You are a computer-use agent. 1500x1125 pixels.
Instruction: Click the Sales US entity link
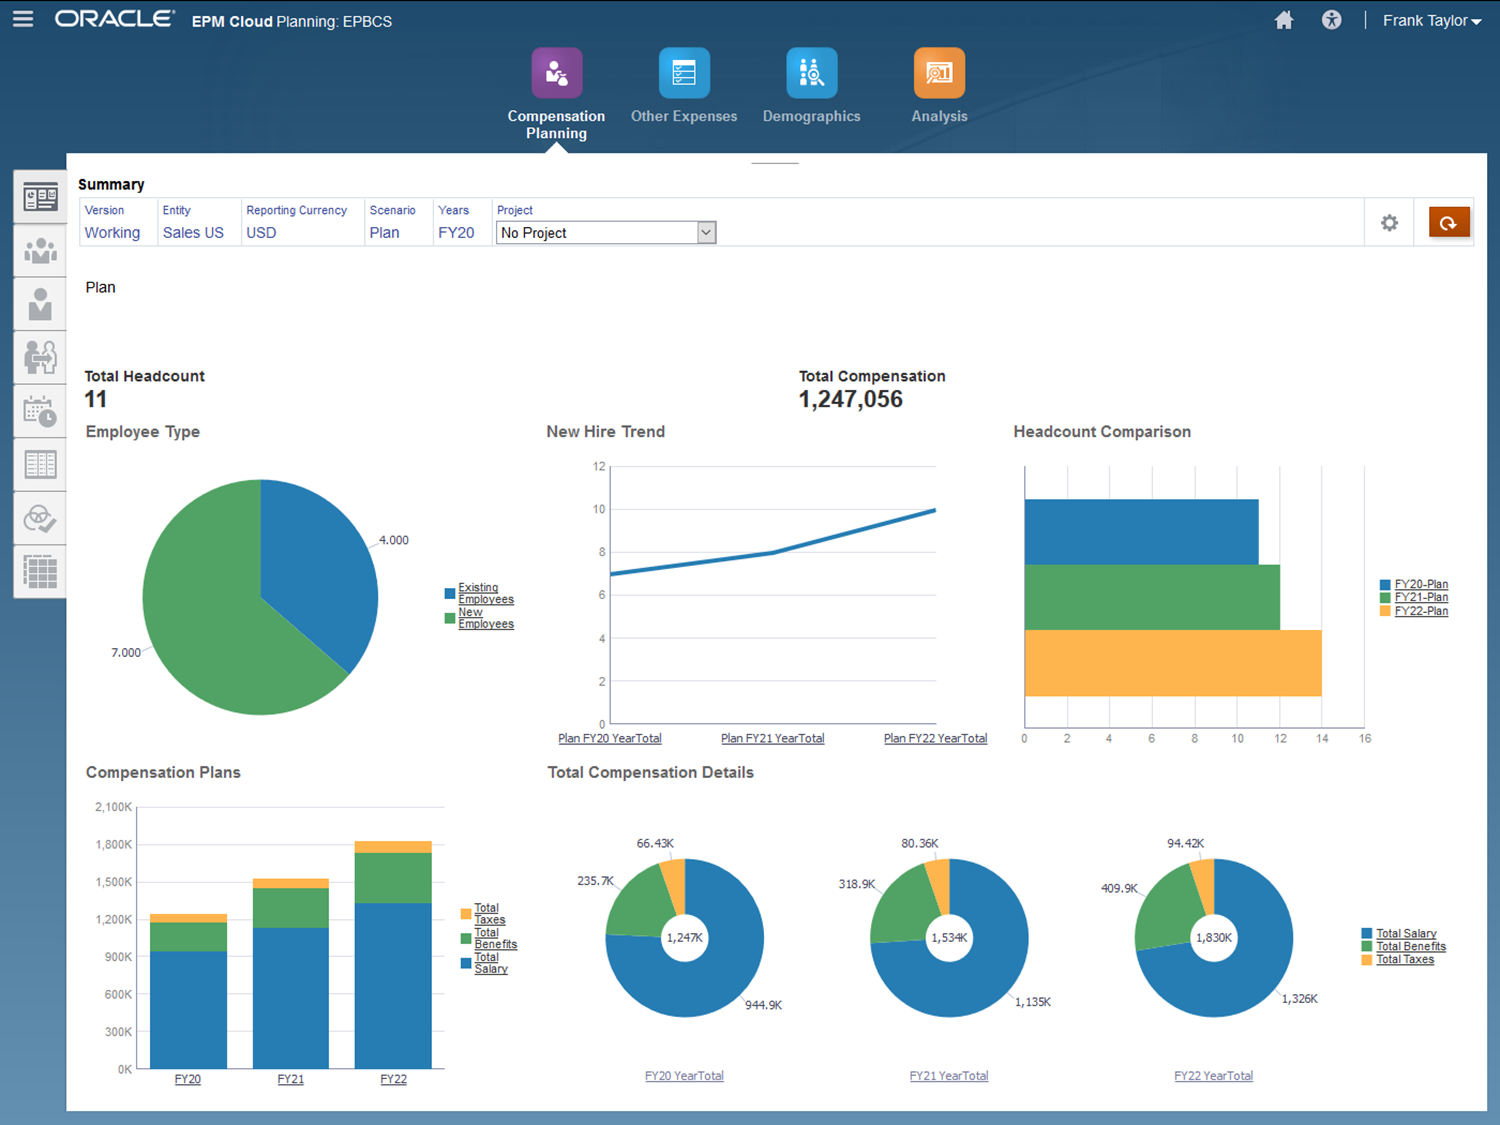click(x=193, y=233)
